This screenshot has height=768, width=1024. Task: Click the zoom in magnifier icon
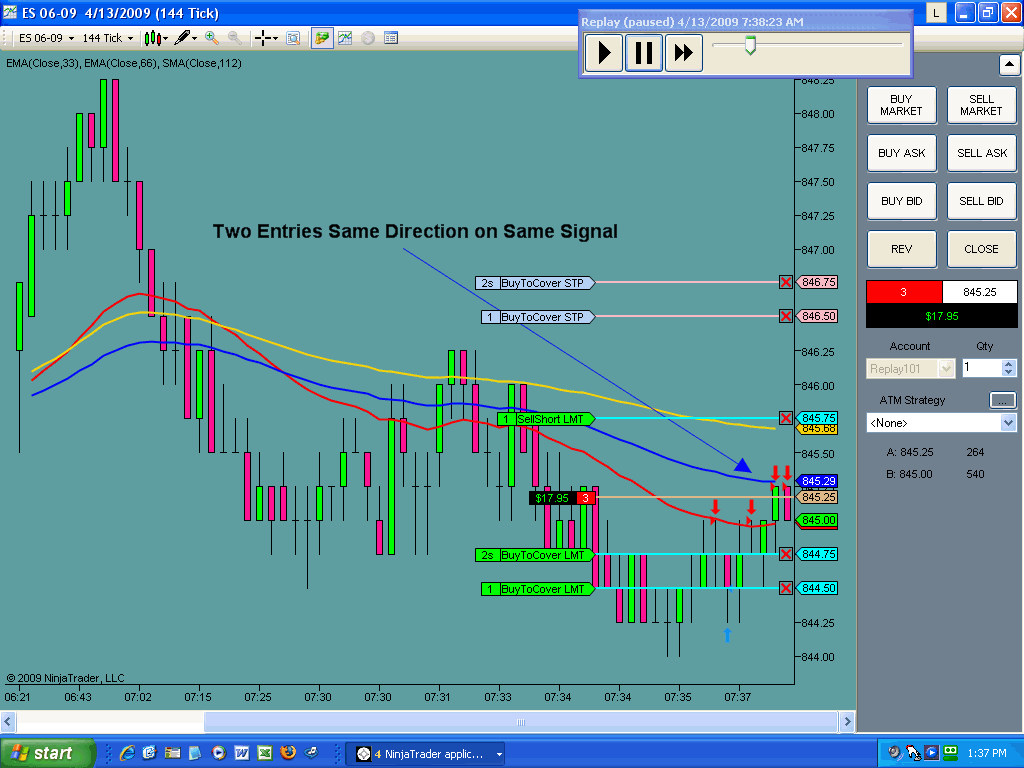click(212, 38)
